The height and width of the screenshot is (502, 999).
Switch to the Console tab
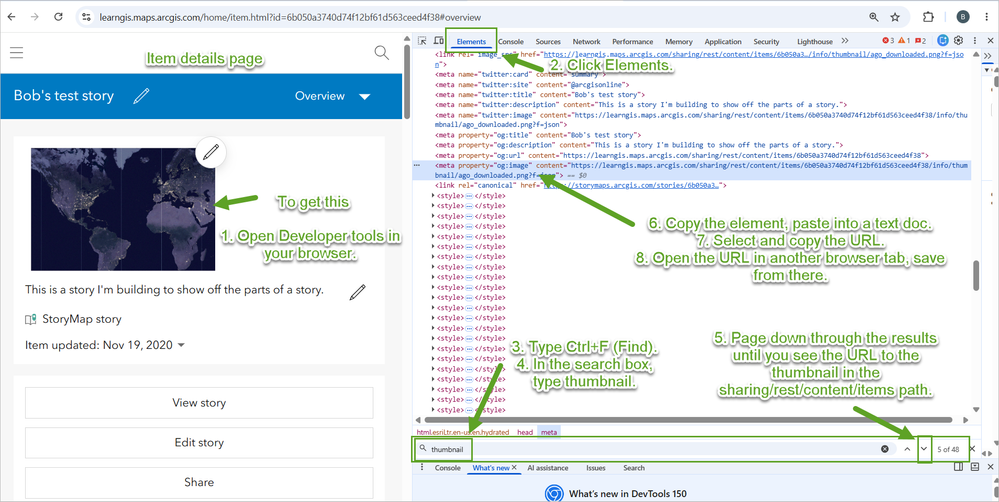511,41
